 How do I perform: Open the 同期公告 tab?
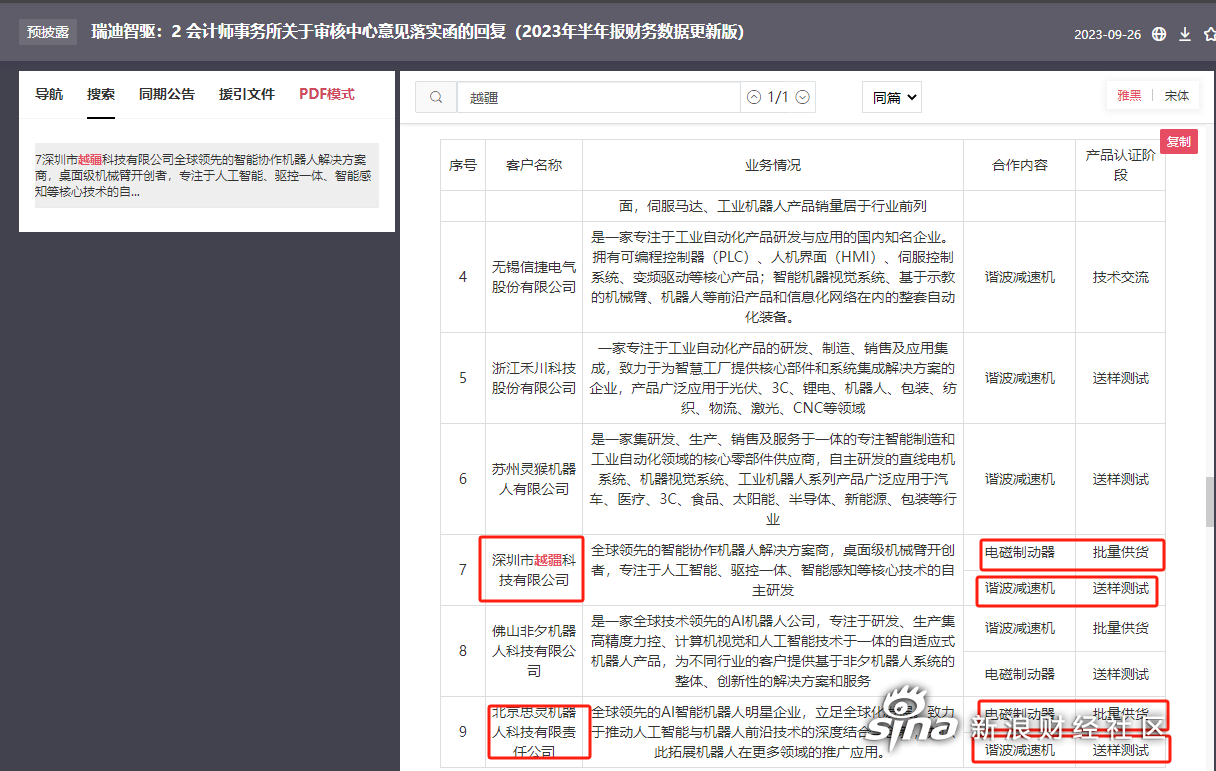pyautogui.click(x=167, y=94)
